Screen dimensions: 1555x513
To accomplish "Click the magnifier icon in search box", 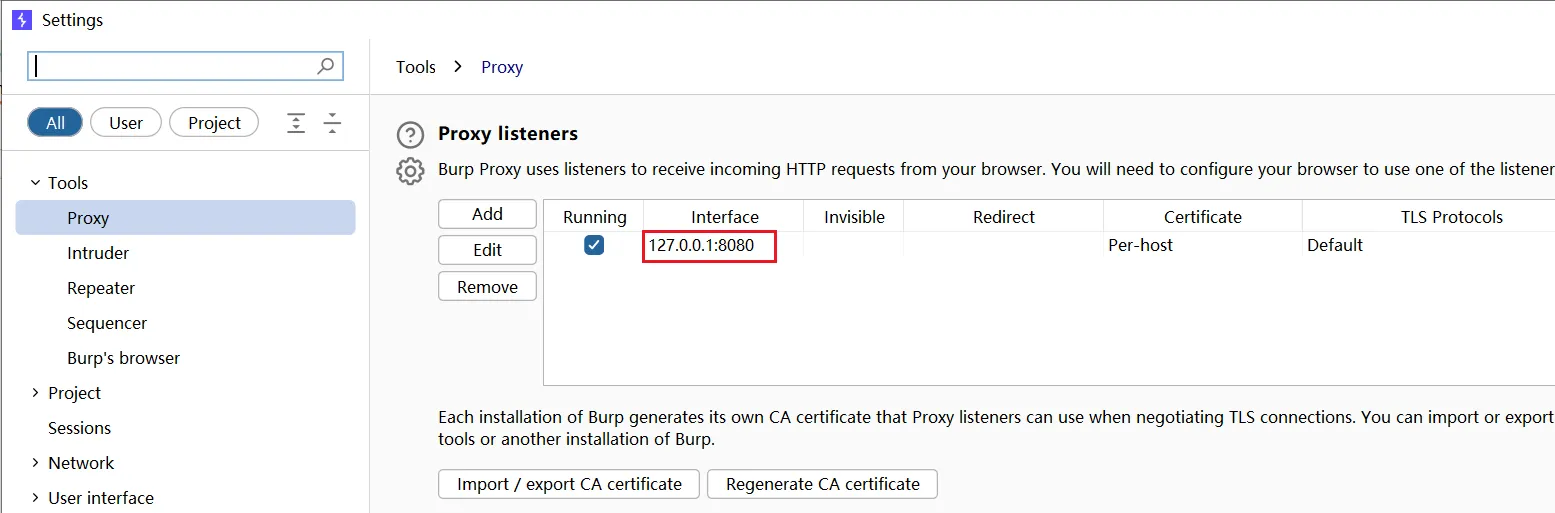I will tap(326, 66).
